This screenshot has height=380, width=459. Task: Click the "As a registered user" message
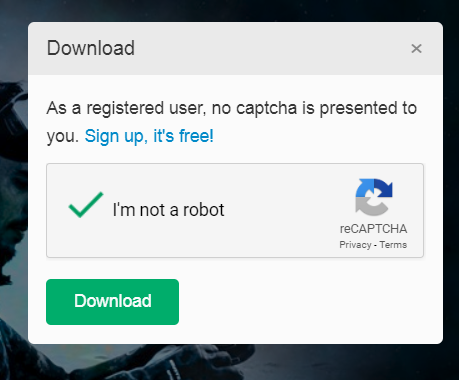(x=232, y=122)
